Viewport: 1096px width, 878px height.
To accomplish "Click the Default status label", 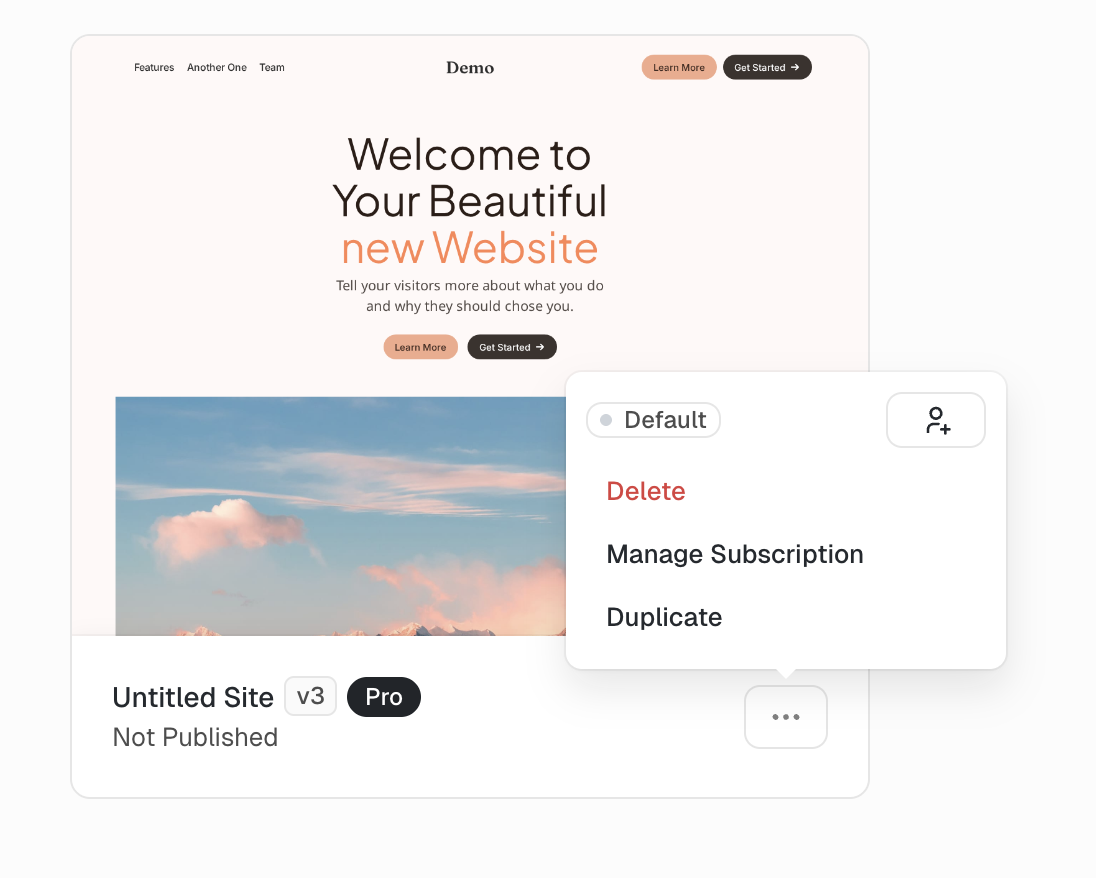I will click(x=664, y=420).
